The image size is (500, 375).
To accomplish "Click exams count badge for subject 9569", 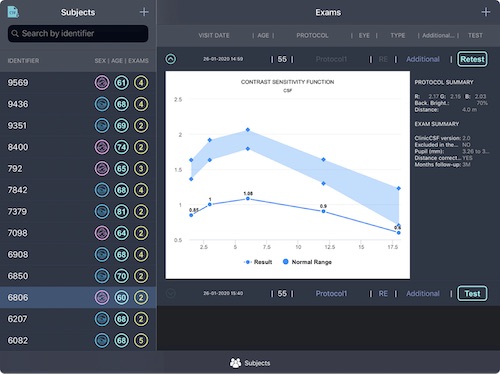I will pyautogui.click(x=141, y=83).
